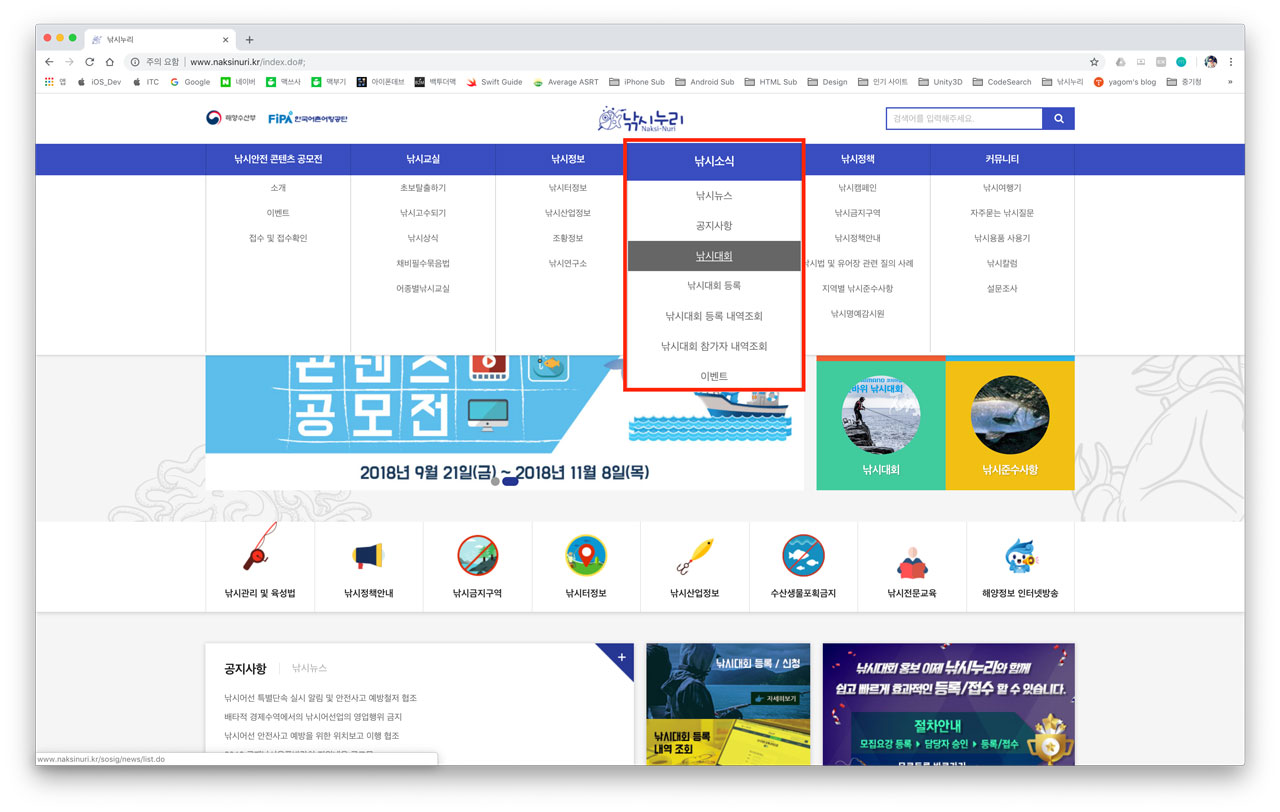Open the 해양정보 인터넷방송 mascot icon
The width and height of the screenshot is (1280, 812).
coord(1020,555)
